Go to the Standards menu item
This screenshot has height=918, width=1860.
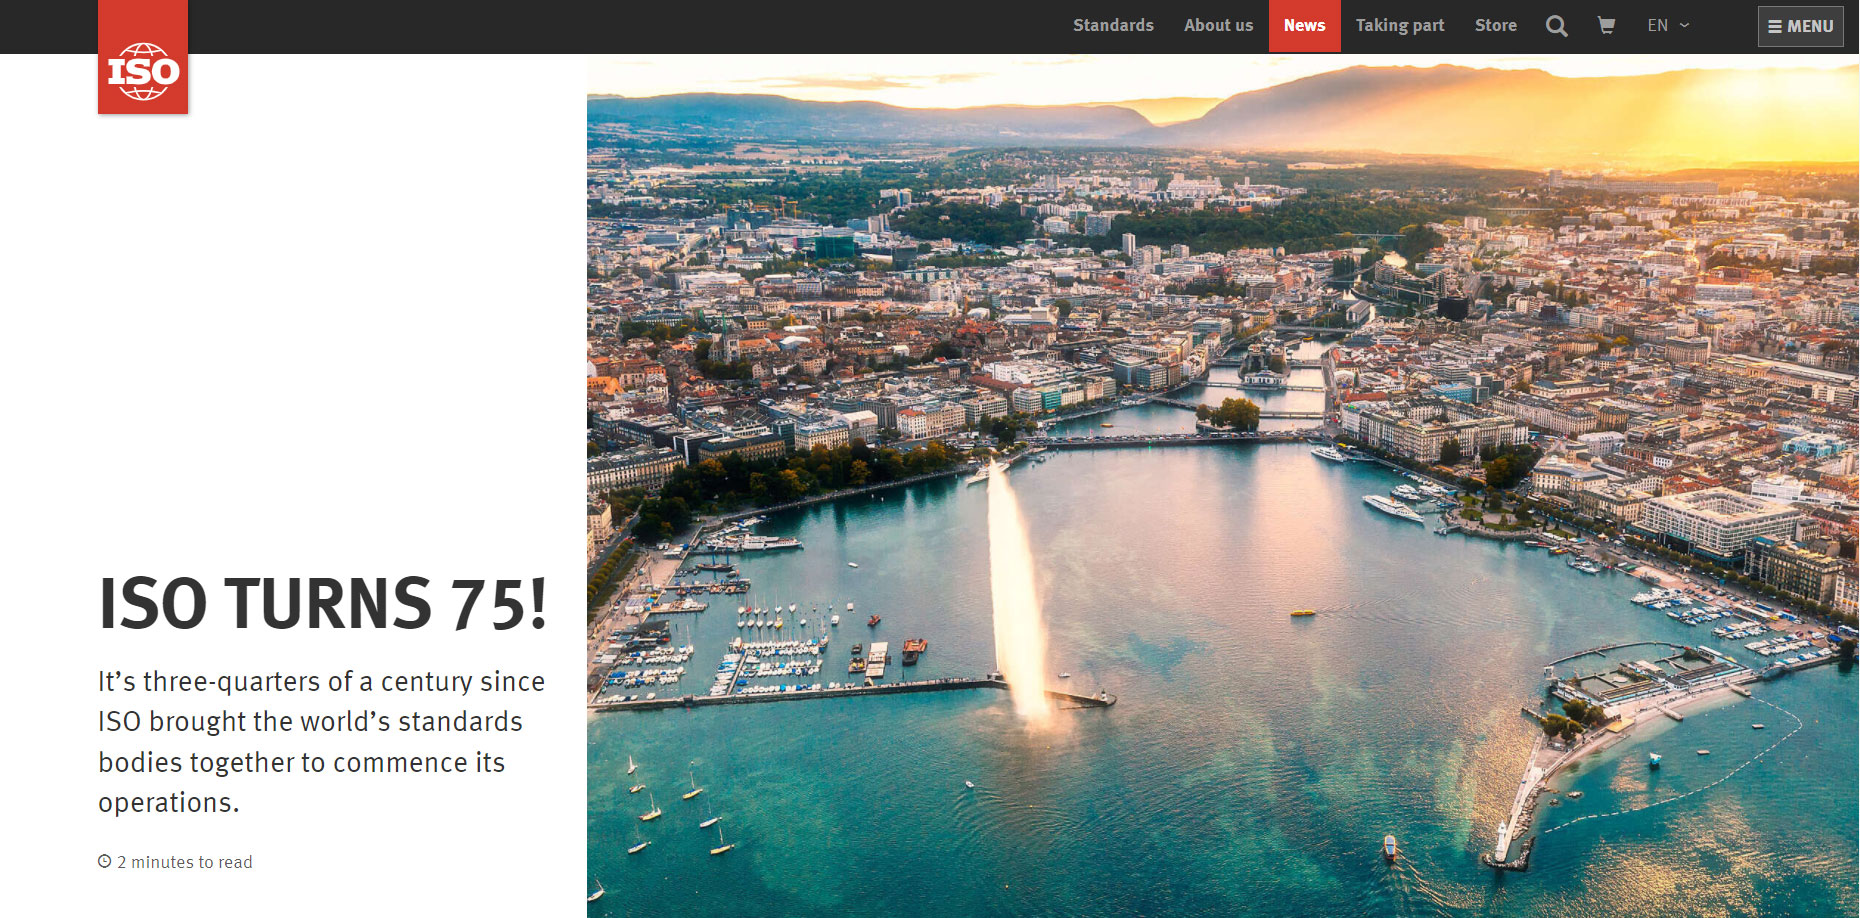(1113, 25)
